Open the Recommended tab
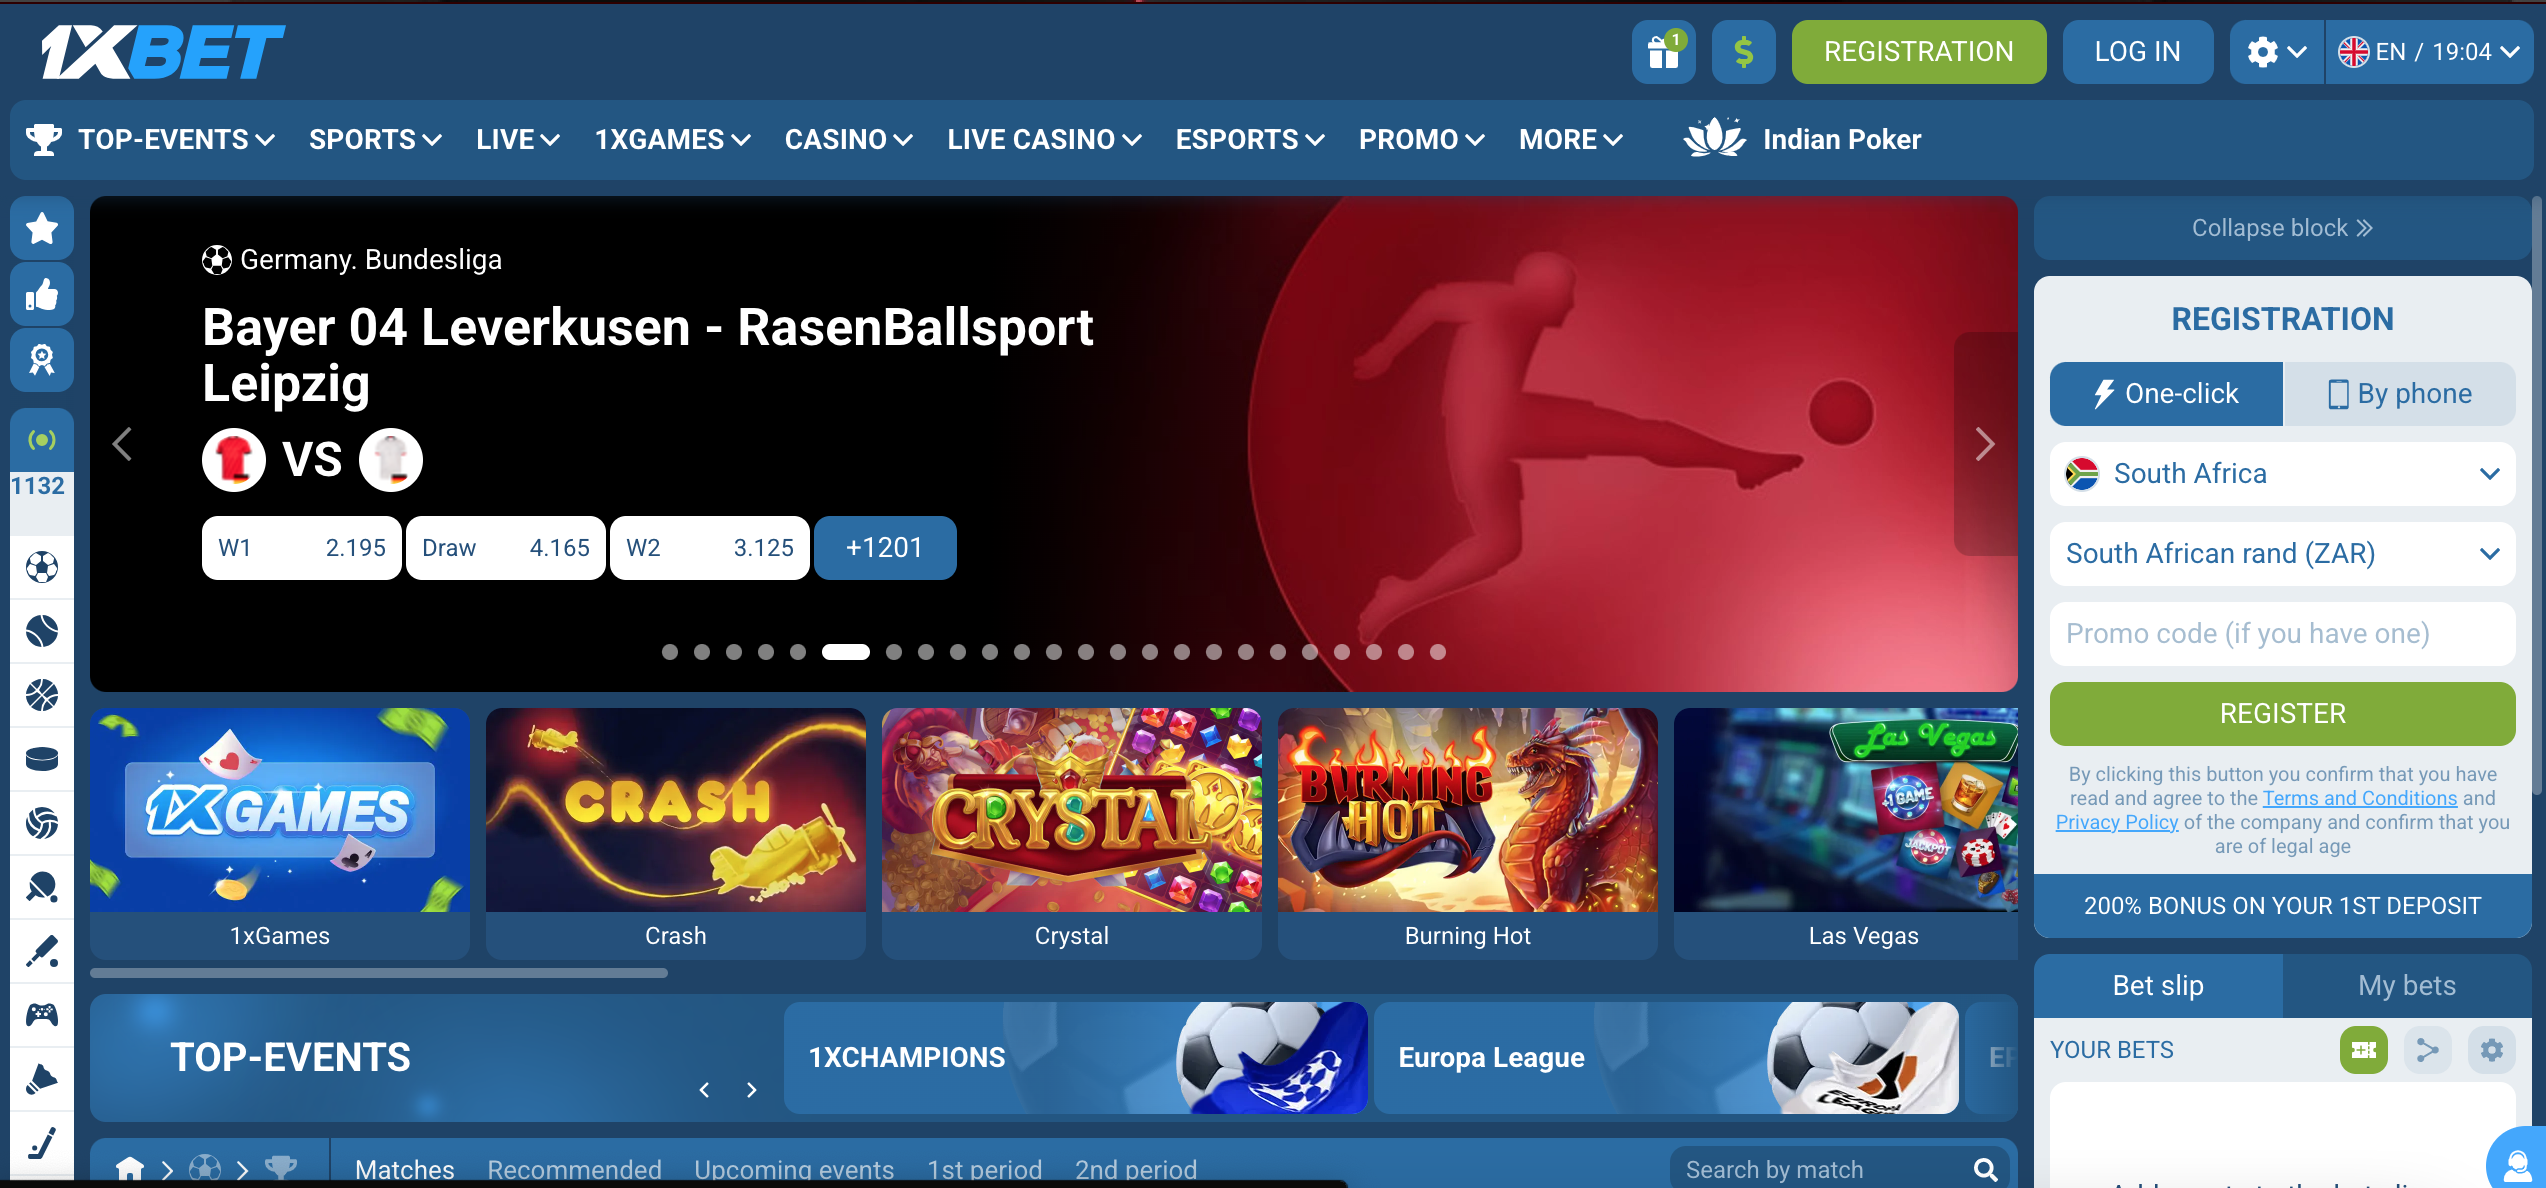 click(x=575, y=1169)
